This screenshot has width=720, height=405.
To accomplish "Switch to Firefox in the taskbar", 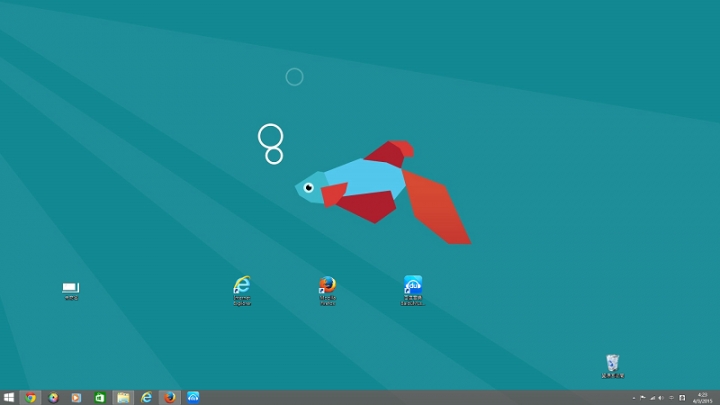I will [x=170, y=398].
